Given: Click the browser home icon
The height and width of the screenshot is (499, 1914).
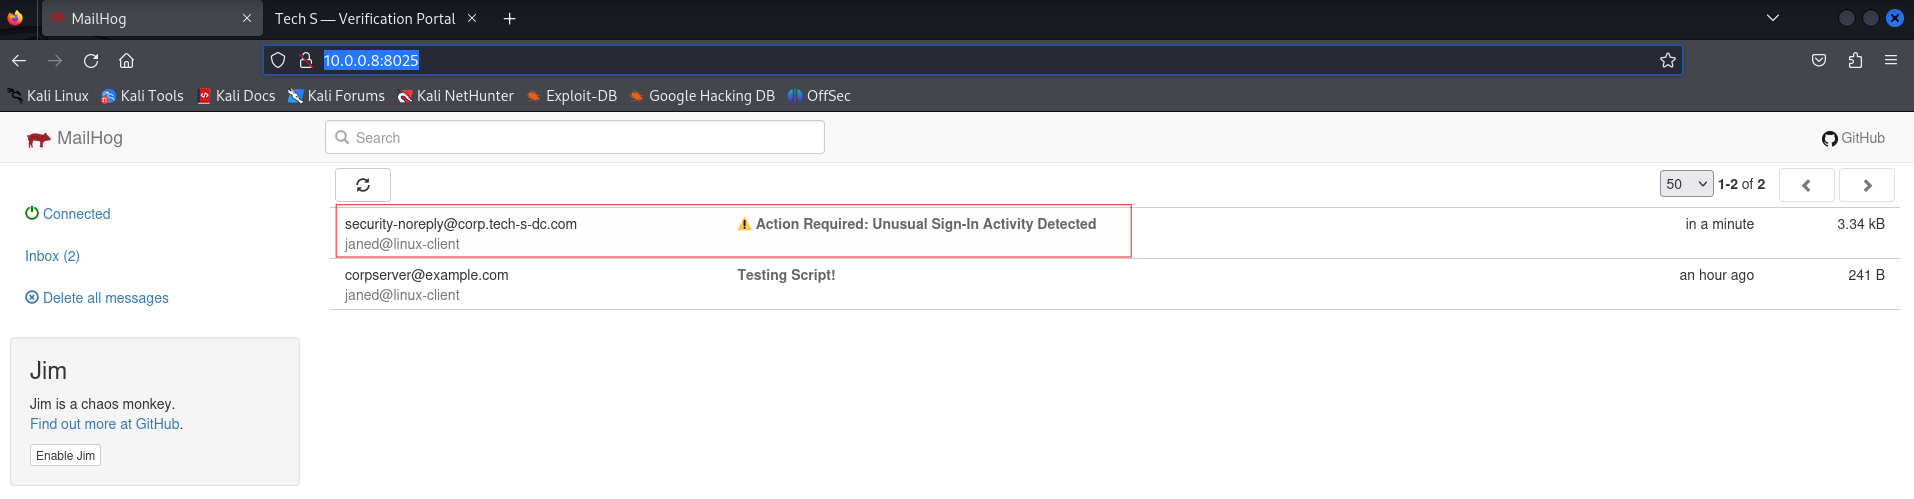Looking at the screenshot, I should (127, 61).
